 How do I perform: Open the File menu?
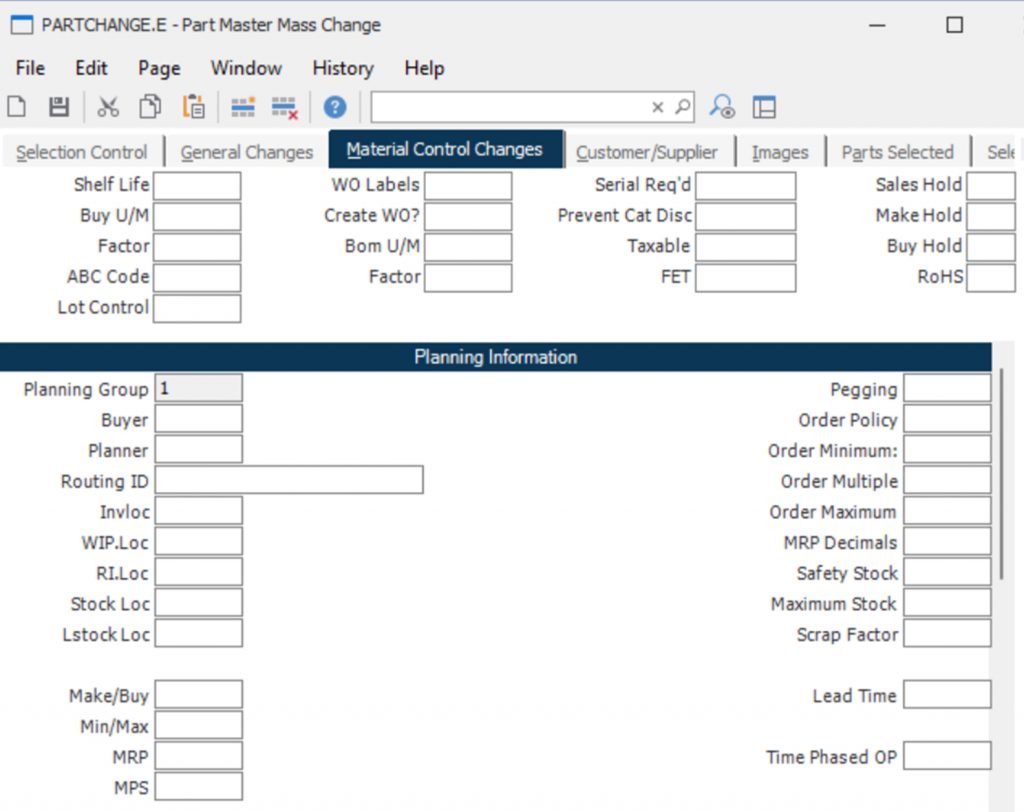pyautogui.click(x=30, y=68)
